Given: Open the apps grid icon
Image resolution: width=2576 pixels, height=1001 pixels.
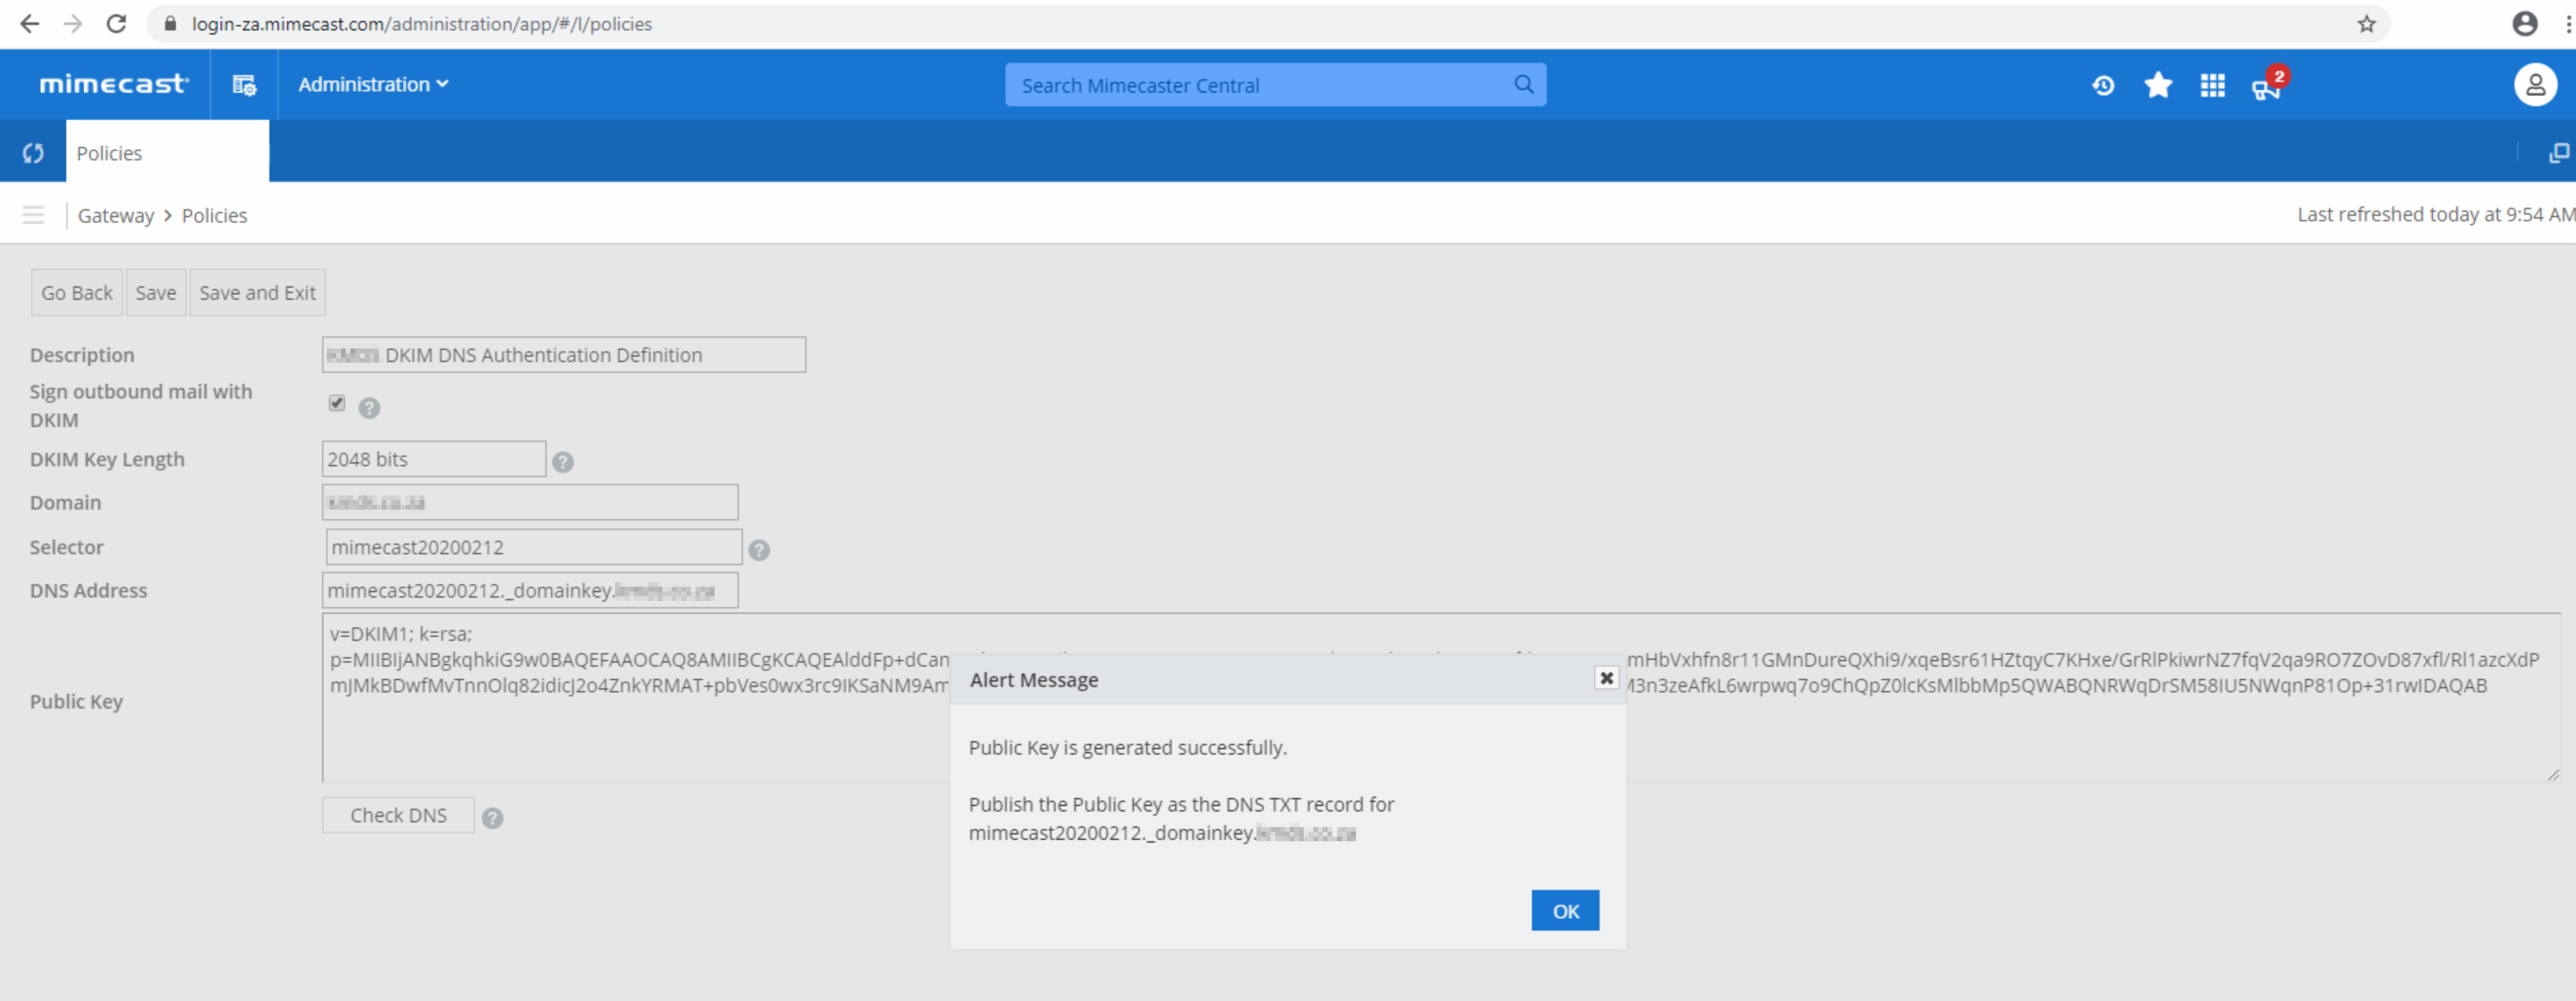Looking at the screenshot, I should (2212, 86).
